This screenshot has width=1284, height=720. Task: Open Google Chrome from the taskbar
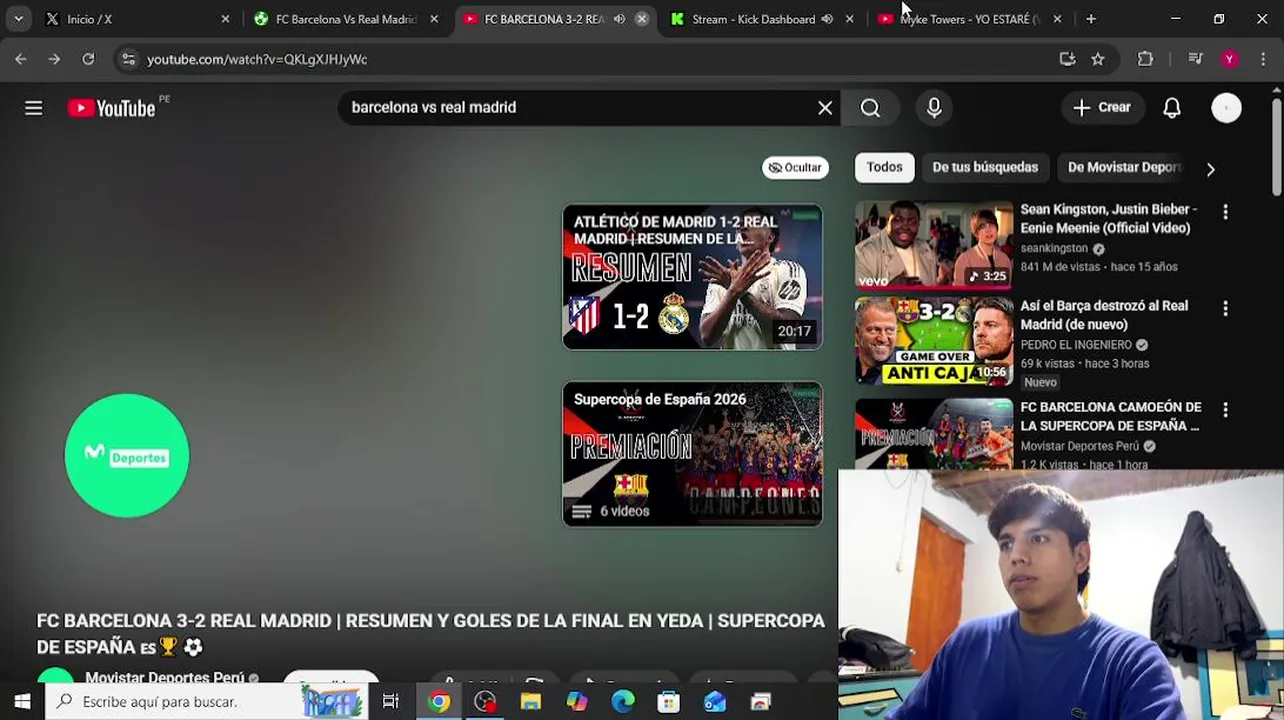(x=439, y=702)
